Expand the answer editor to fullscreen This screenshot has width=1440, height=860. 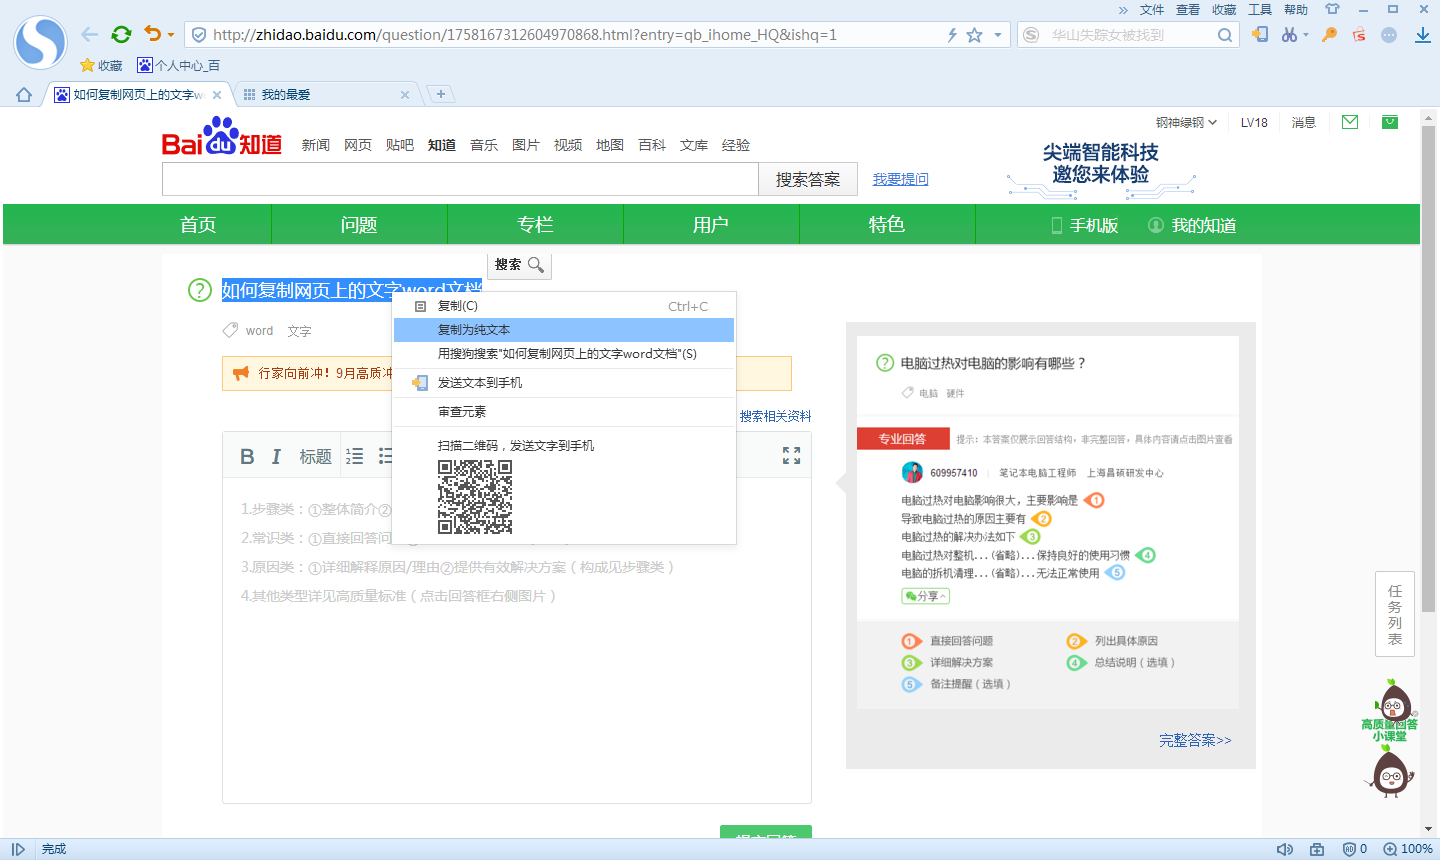(791, 456)
